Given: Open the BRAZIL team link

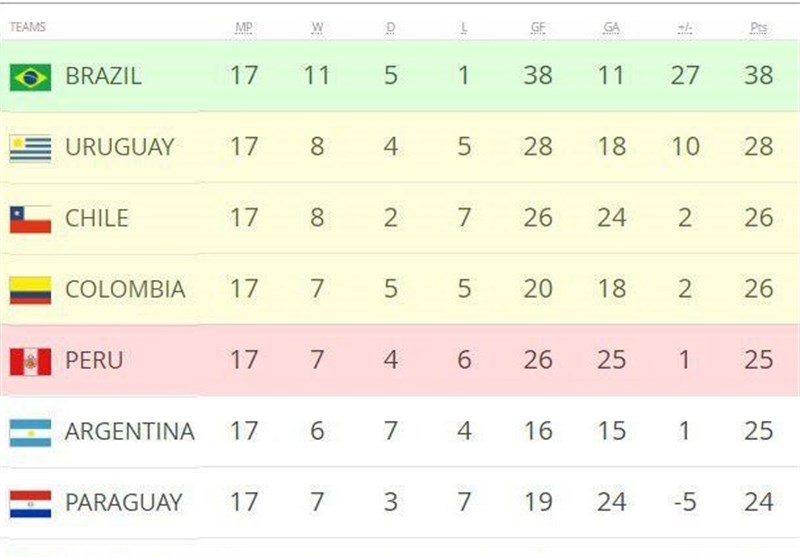Looking at the screenshot, I should point(103,76).
